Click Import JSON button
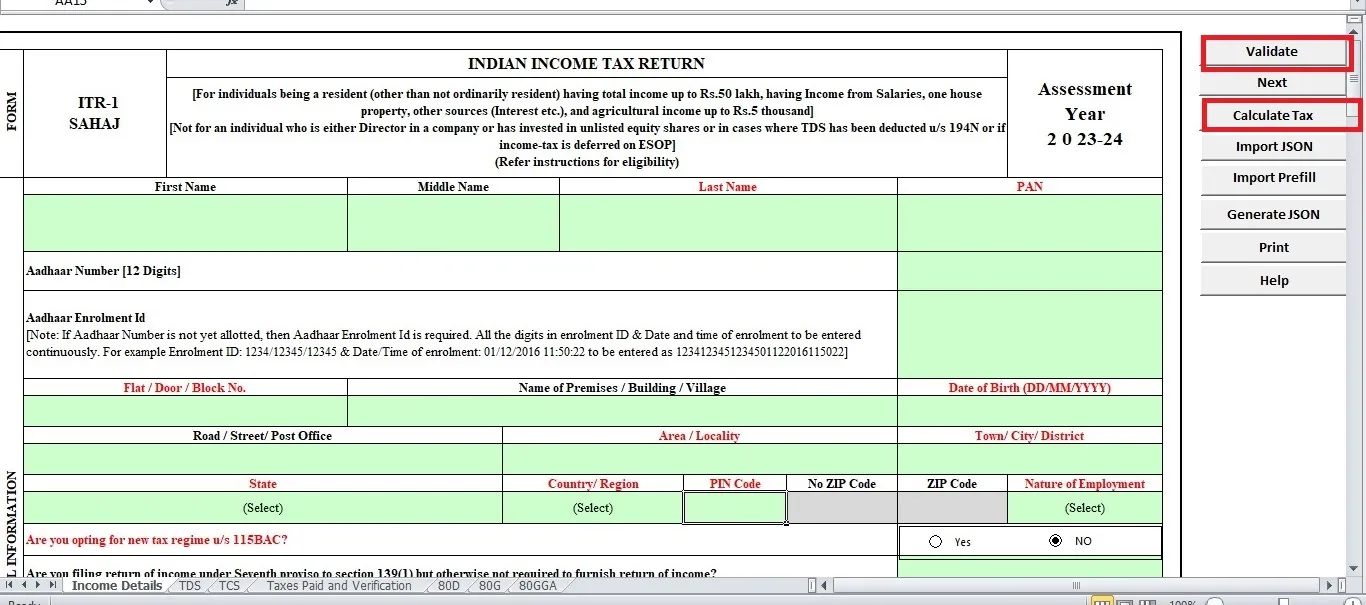This screenshot has height=605, width=1366. (1274, 146)
